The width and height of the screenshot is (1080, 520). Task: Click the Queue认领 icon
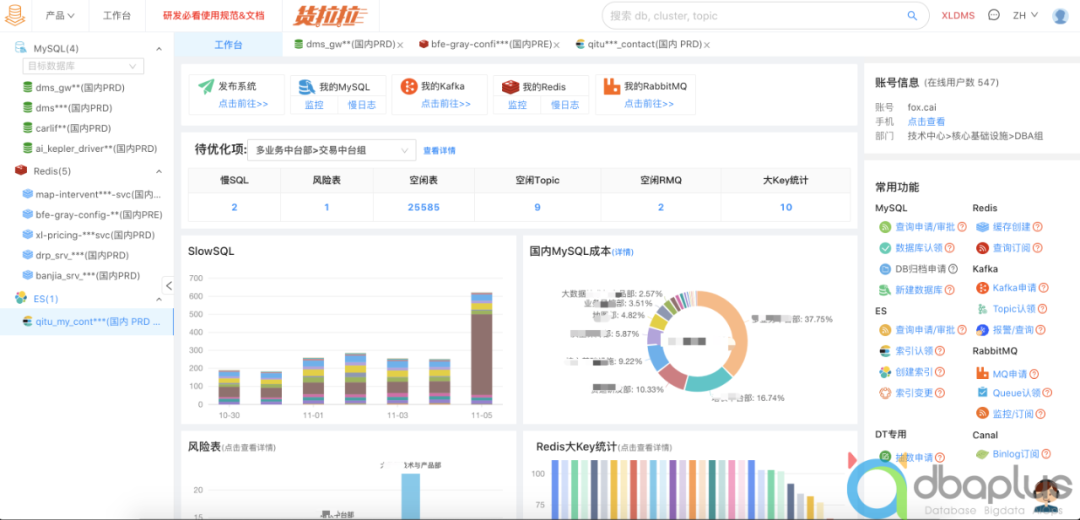(982, 393)
